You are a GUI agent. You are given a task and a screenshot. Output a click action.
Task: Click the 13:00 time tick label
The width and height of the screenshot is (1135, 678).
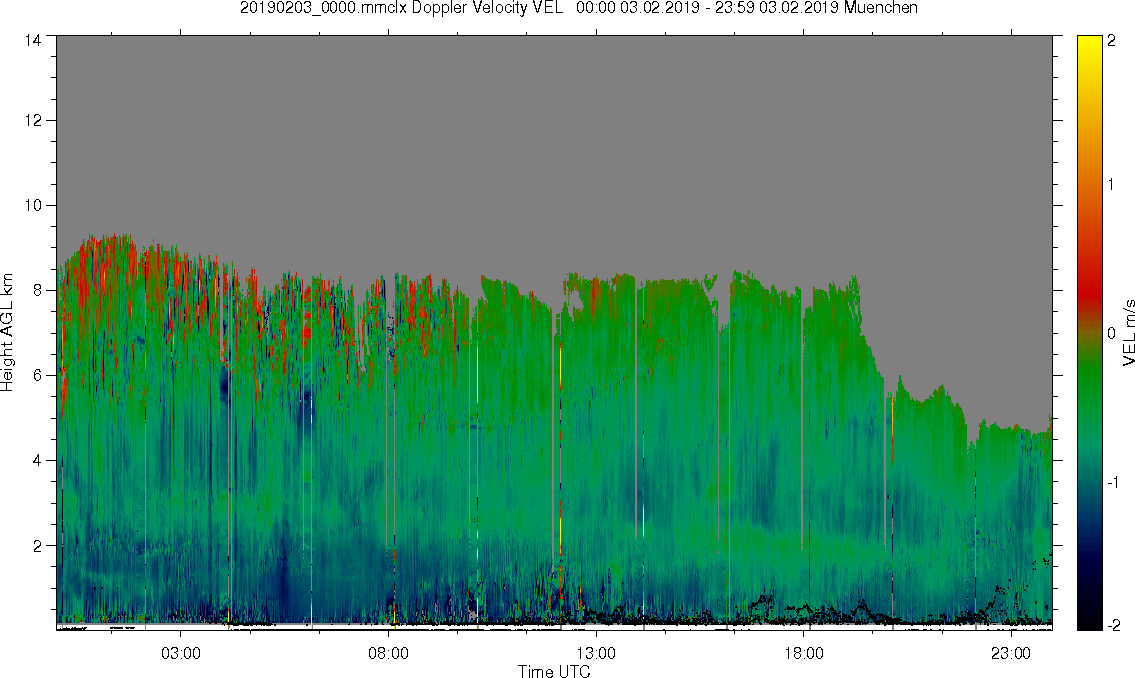(x=596, y=653)
